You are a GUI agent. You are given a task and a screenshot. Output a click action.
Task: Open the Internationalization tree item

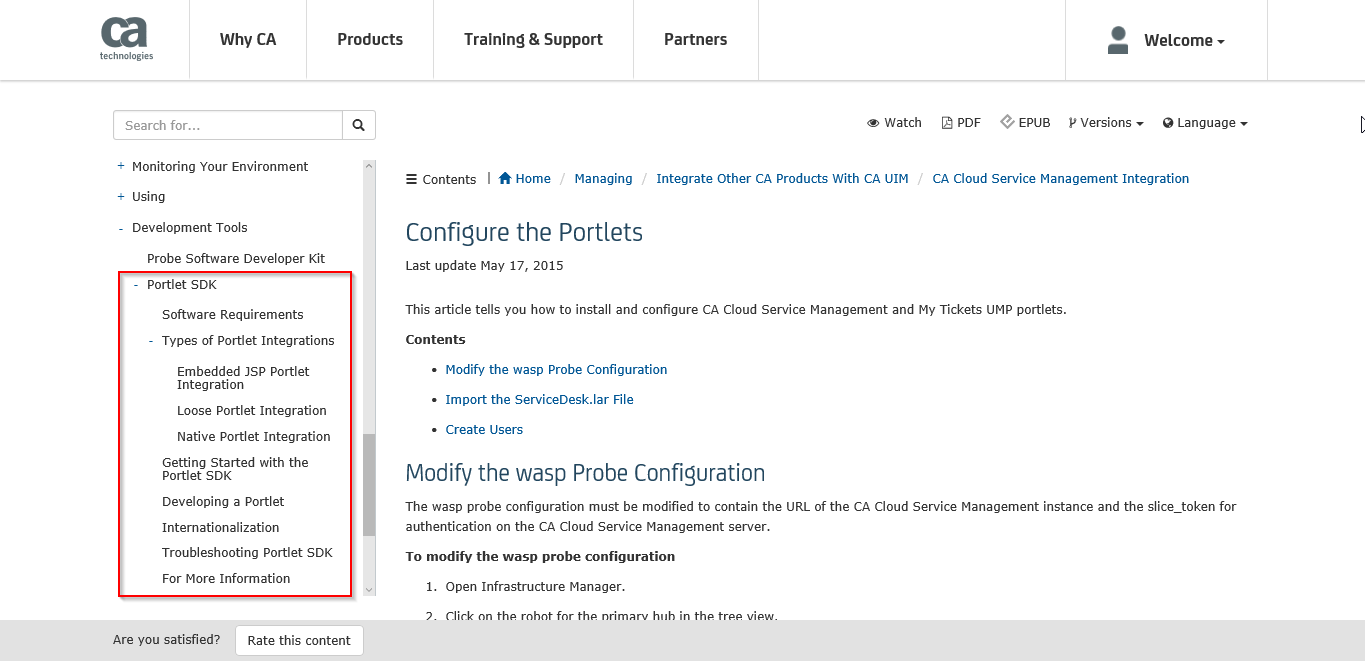click(x=221, y=528)
